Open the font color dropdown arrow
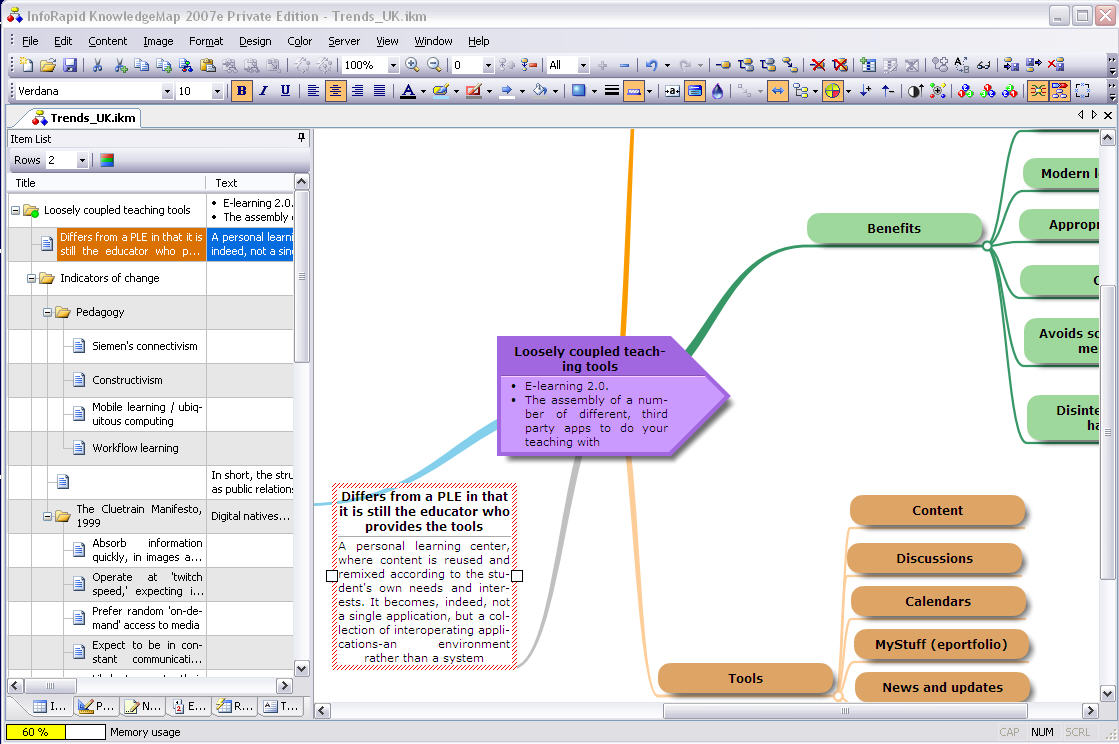 (423, 91)
